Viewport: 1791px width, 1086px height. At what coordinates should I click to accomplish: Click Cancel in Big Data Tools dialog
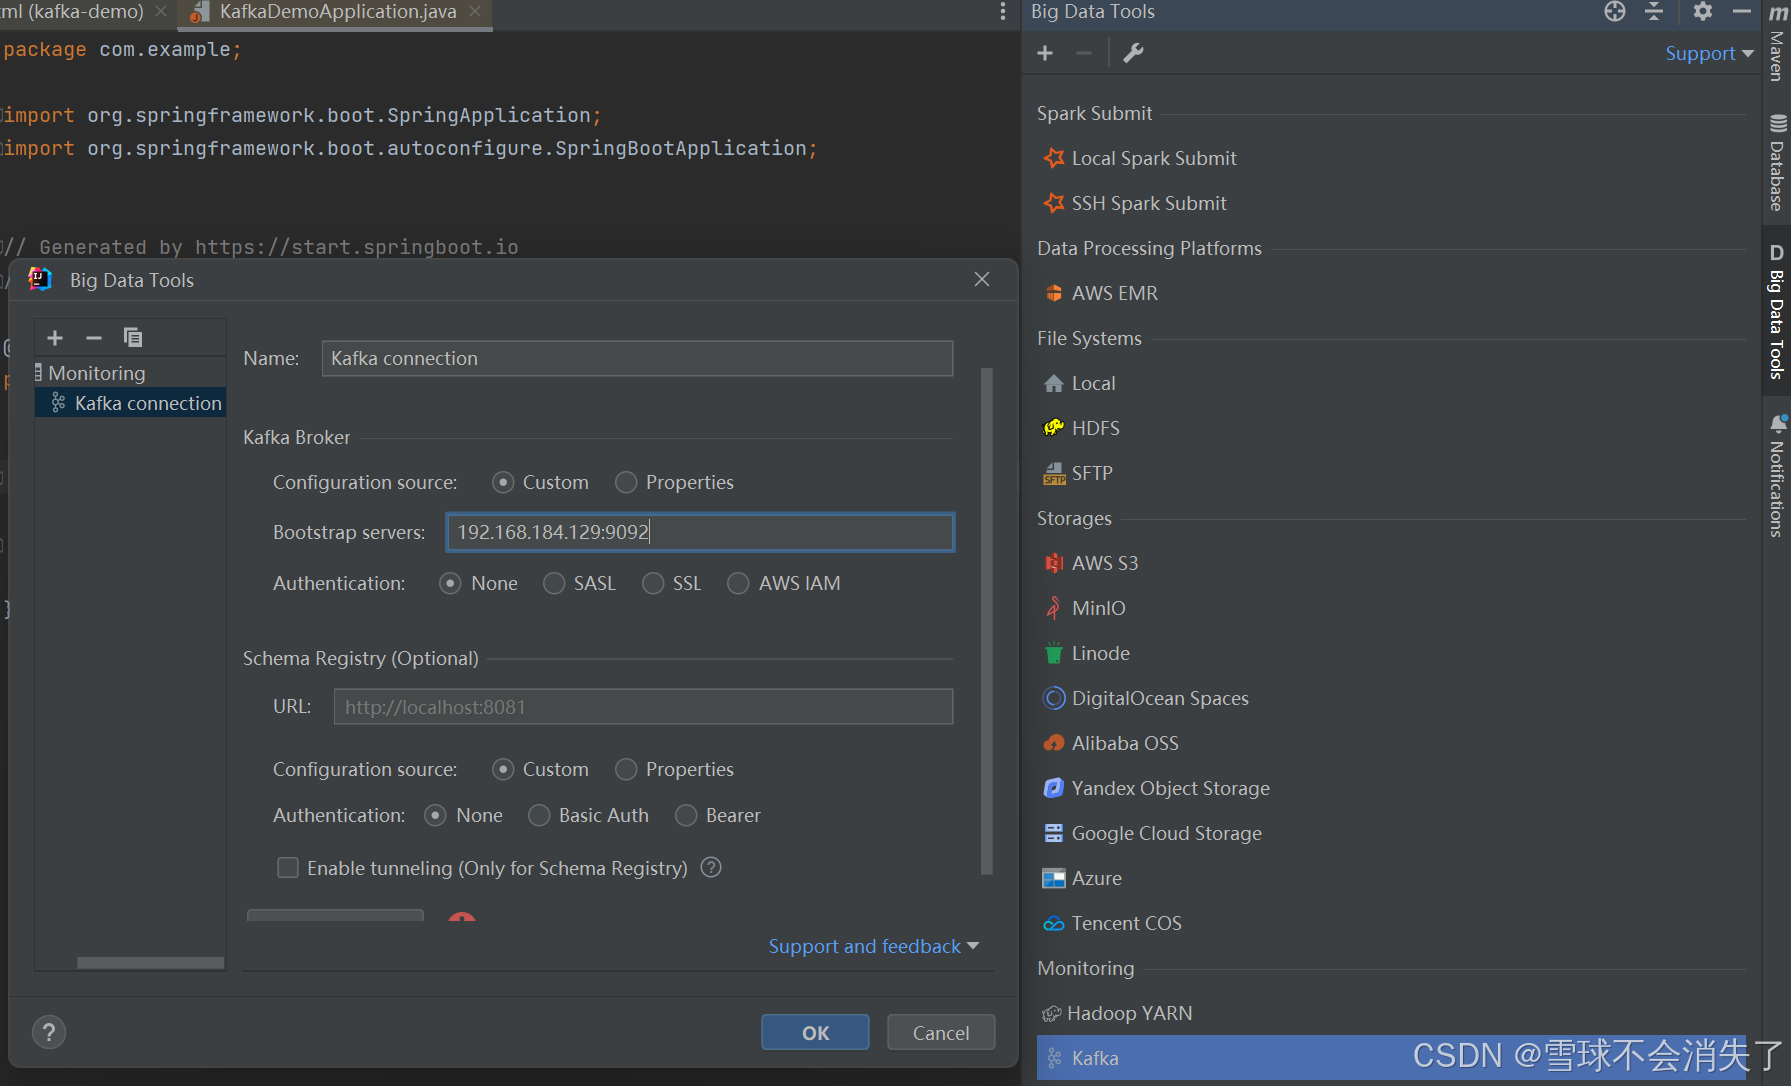click(941, 1032)
